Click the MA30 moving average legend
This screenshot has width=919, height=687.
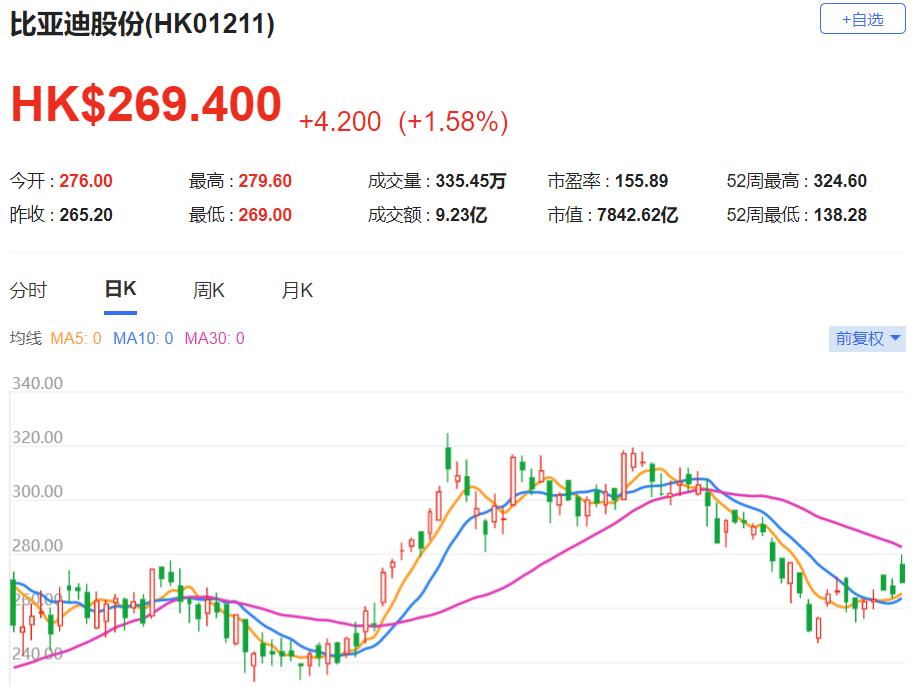[215, 338]
